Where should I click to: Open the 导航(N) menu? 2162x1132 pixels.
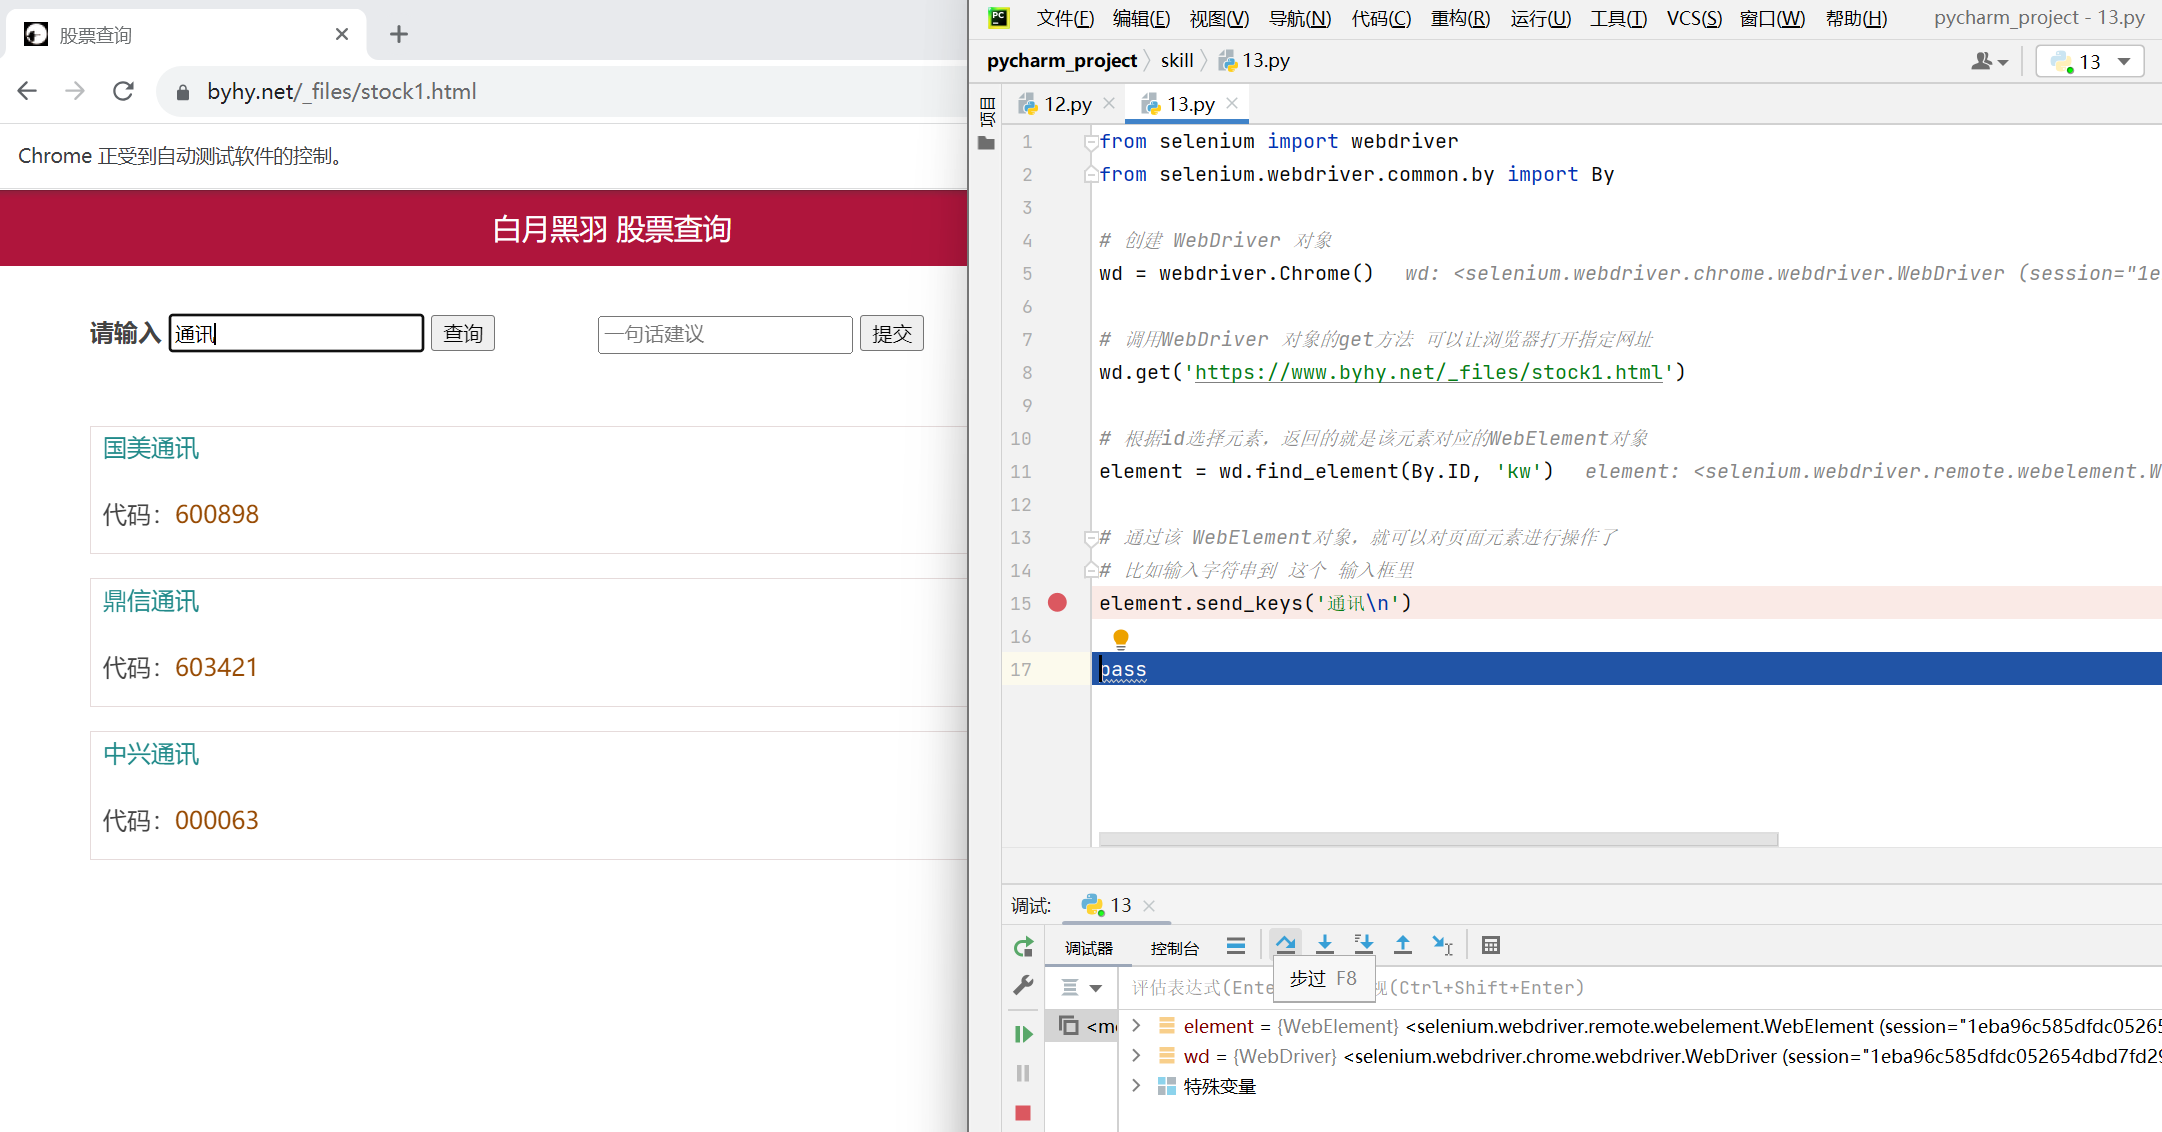[x=1300, y=18]
